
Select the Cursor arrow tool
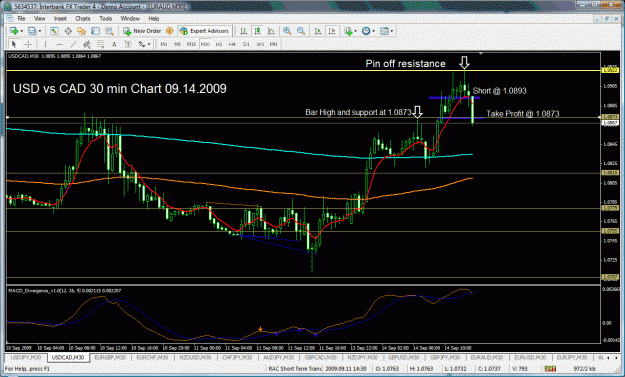14,44
